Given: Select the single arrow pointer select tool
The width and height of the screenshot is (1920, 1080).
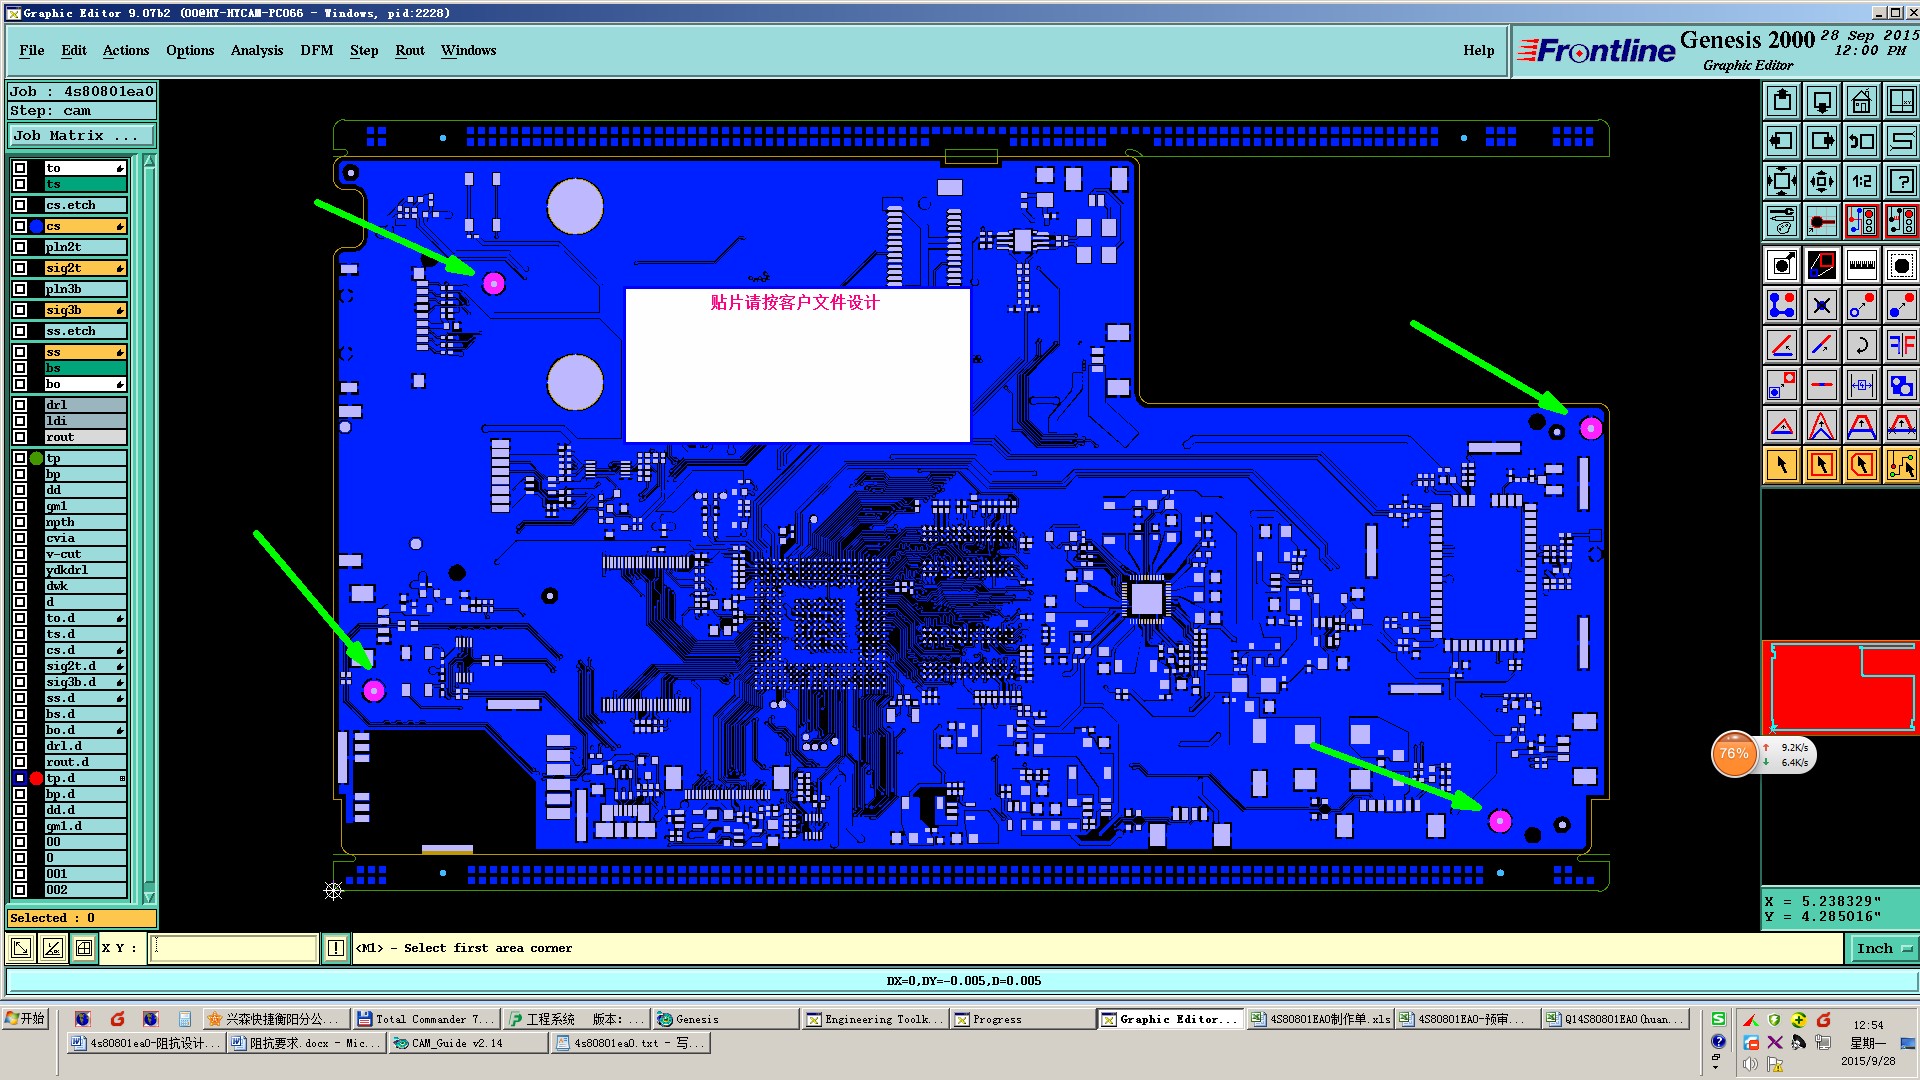Looking at the screenshot, I should point(1782,465).
